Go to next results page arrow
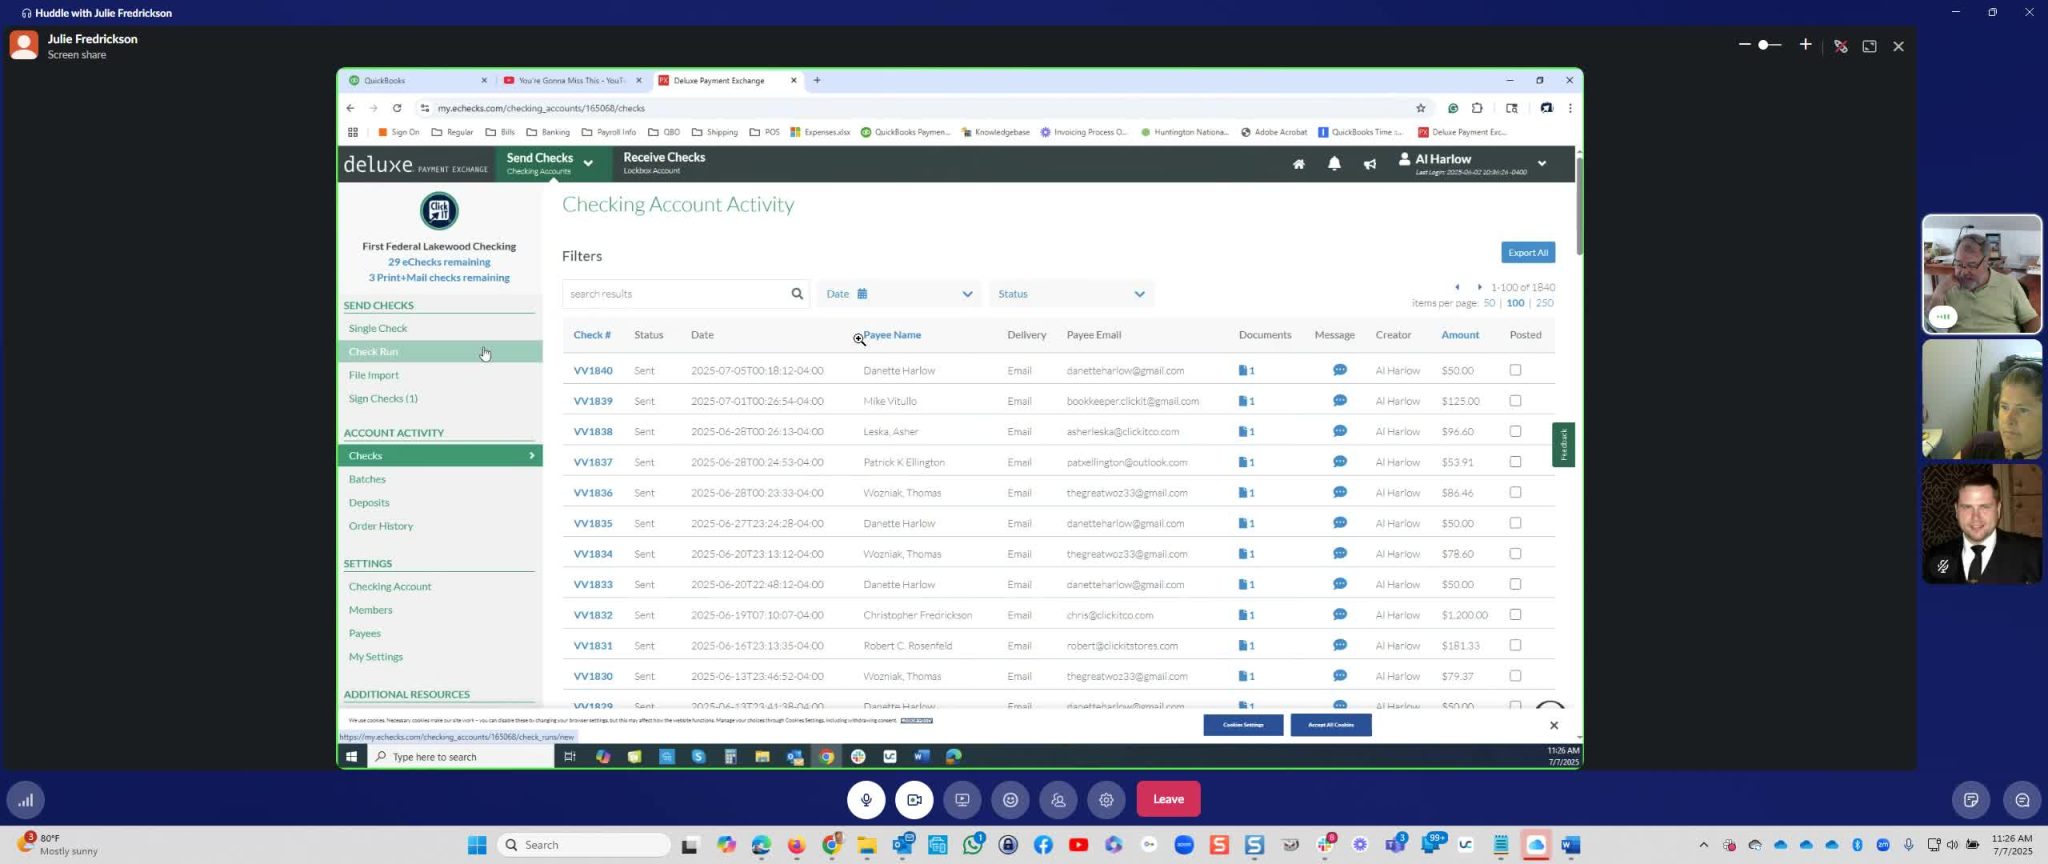Screen dimensions: 2048x864 pos(1479,287)
